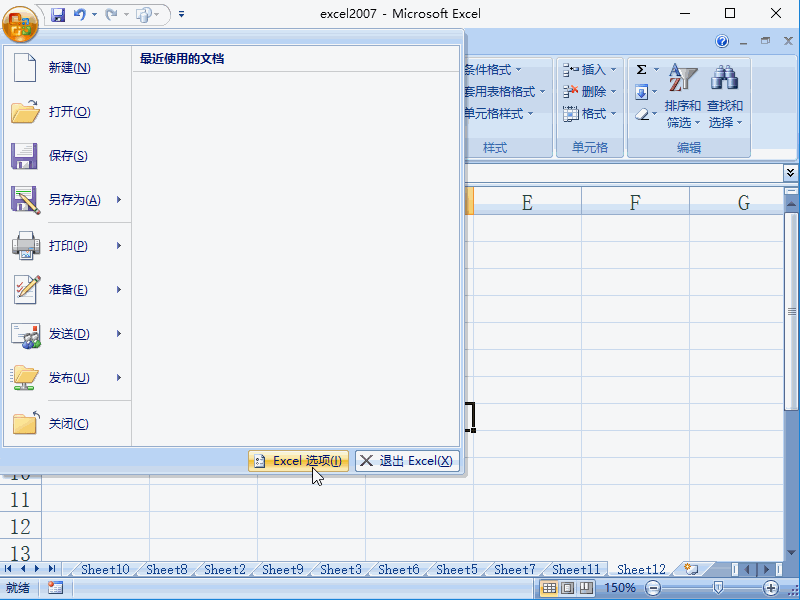Click the AutoSum sigma icon
Image resolution: width=800 pixels, height=600 pixels.
[641, 69]
